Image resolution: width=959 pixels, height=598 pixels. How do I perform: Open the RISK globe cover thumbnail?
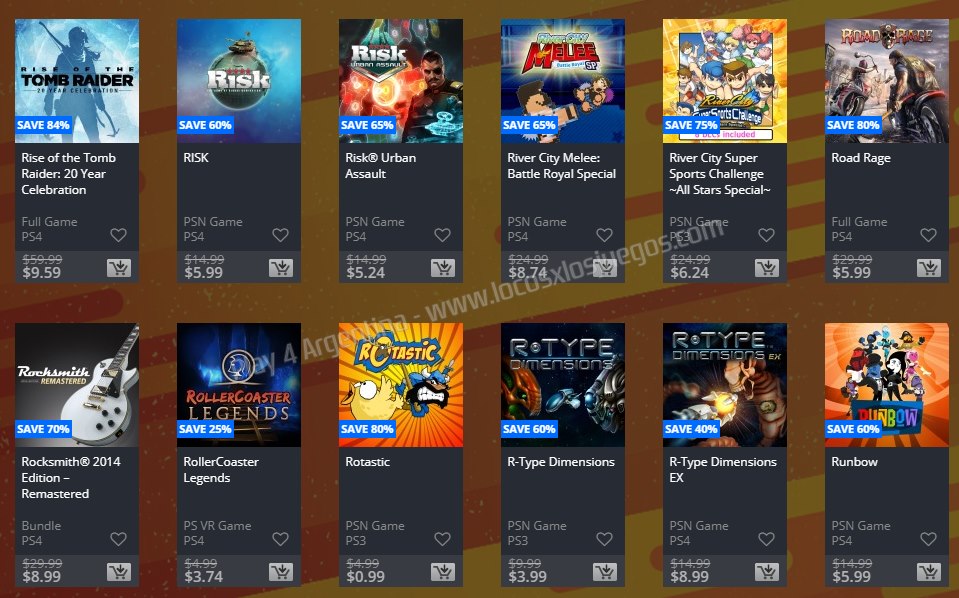(239, 81)
